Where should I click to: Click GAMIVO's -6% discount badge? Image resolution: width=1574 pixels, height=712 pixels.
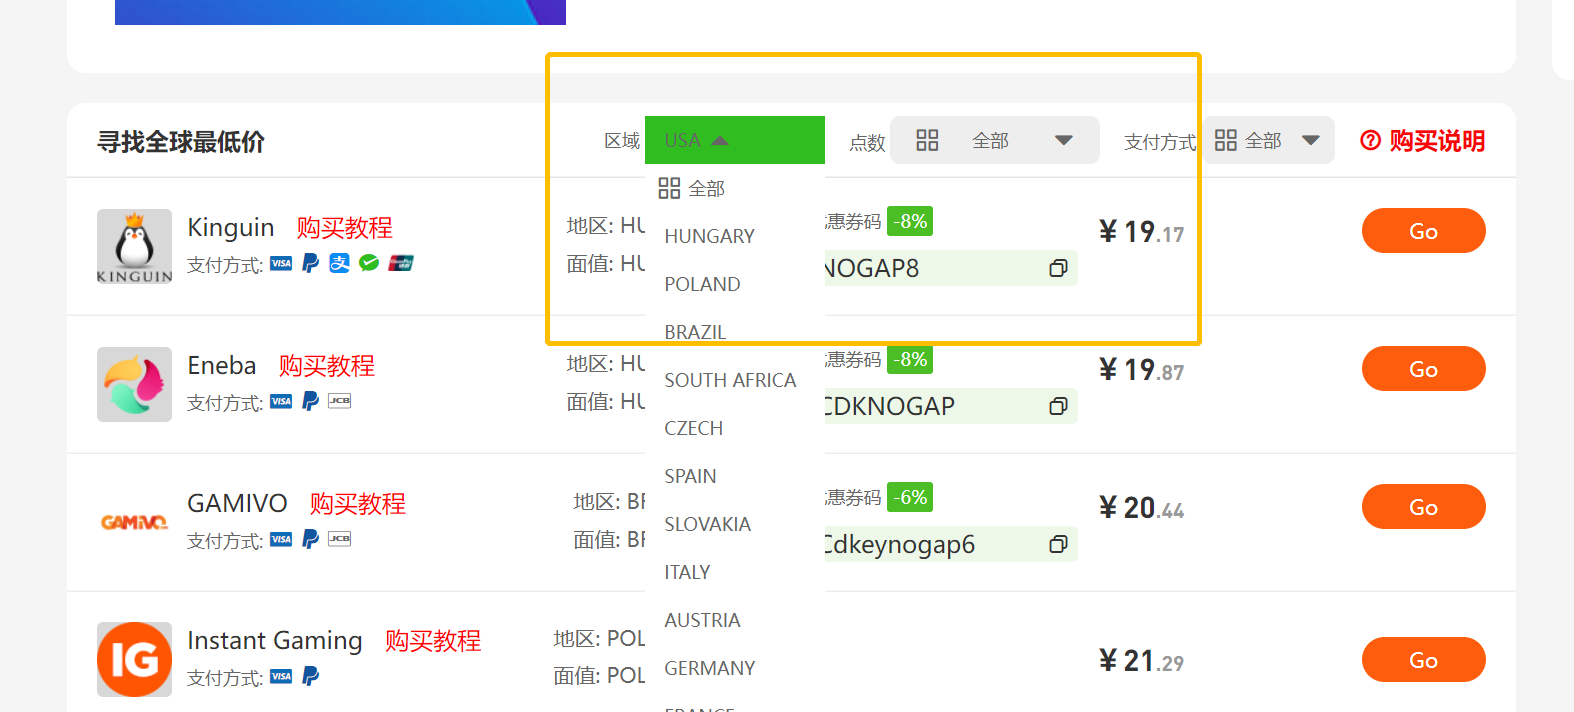click(x=910, y=497)
